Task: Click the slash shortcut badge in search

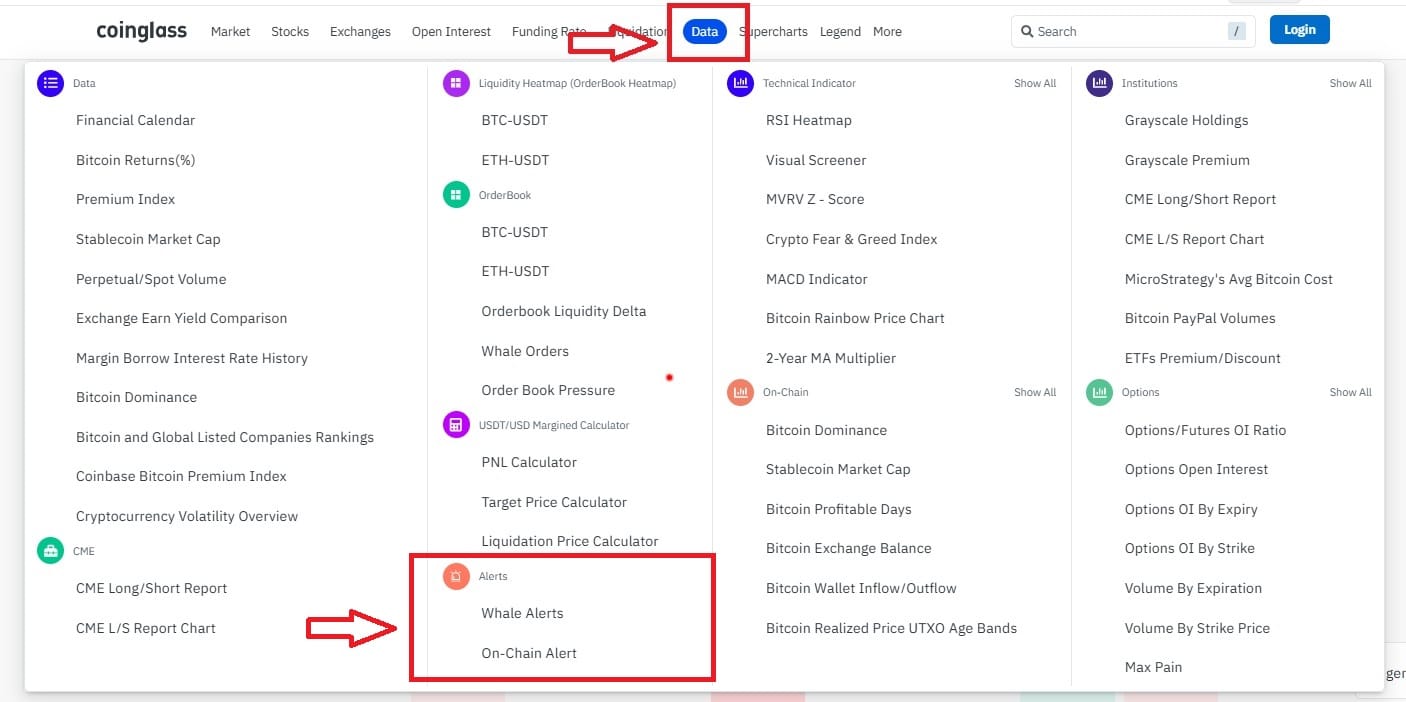Action: [x=1237, y=31]
